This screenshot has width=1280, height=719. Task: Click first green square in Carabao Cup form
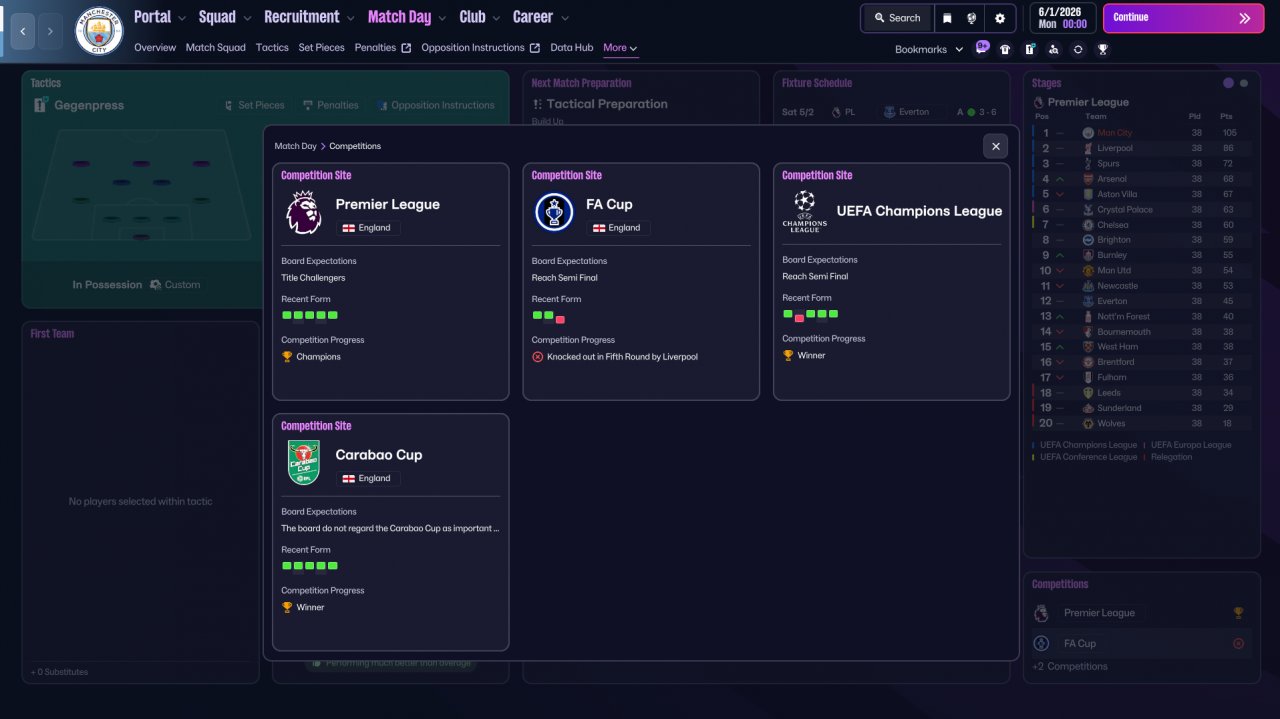click(287, 565)
